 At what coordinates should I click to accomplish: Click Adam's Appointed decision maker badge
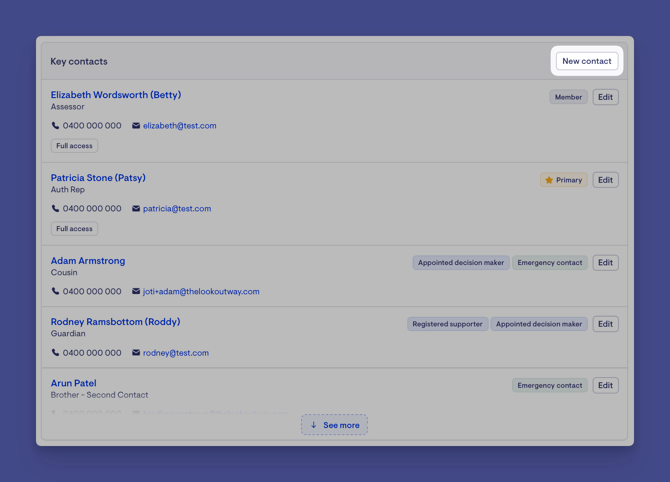pyautogui.click(x=461, y=262)
